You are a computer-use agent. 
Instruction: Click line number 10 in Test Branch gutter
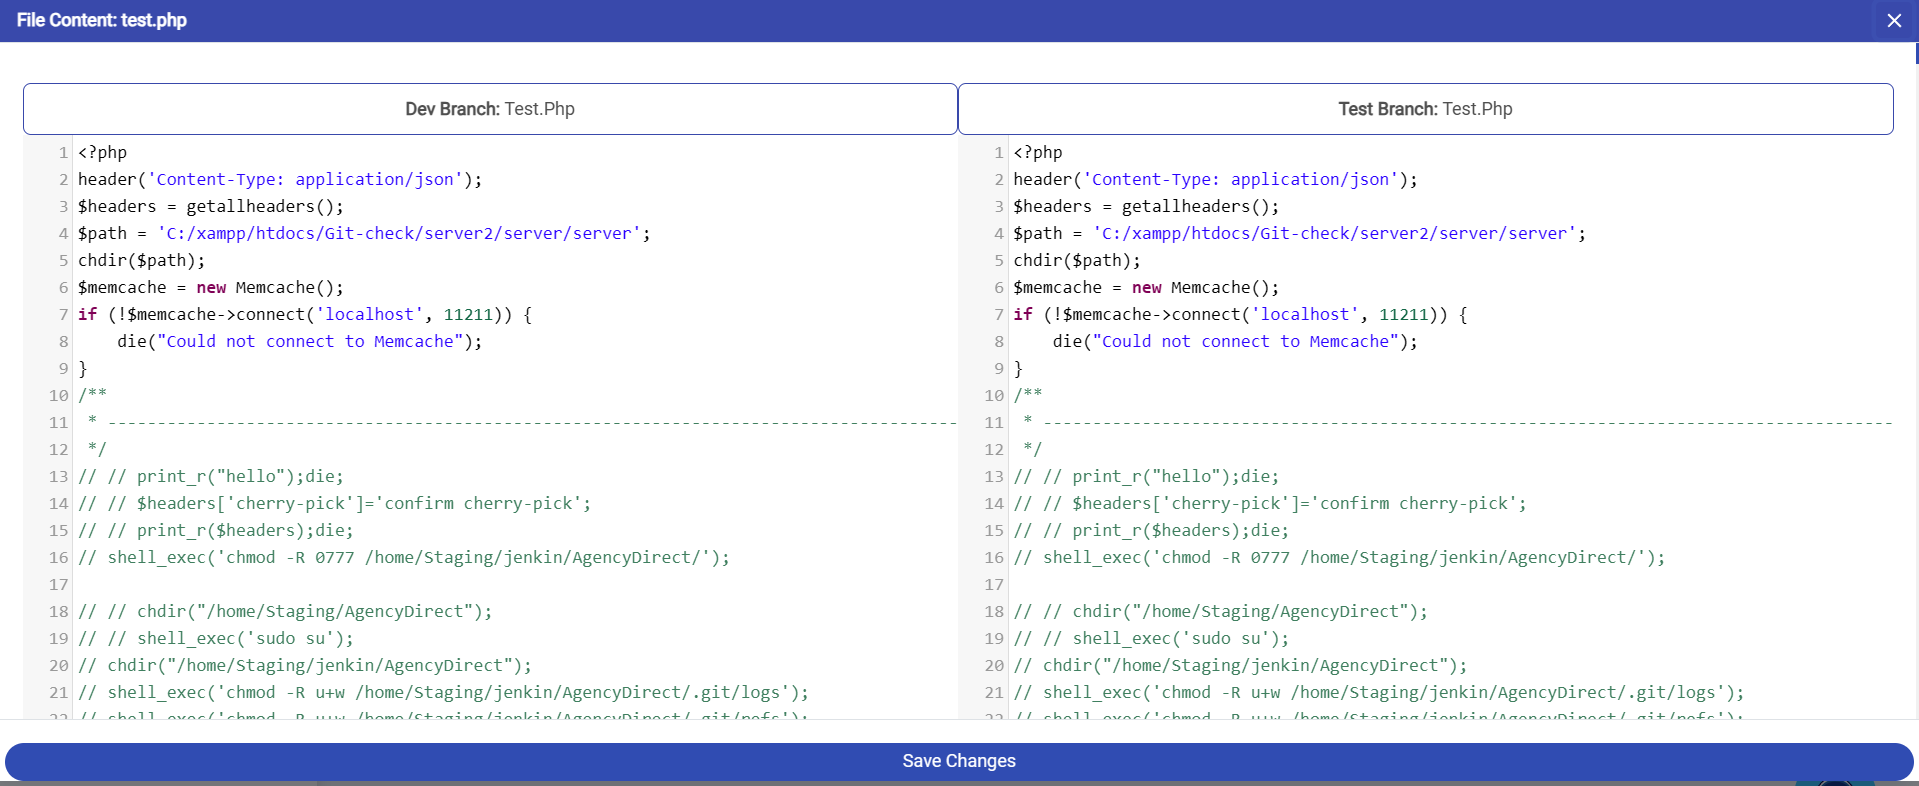pos(994,396)
